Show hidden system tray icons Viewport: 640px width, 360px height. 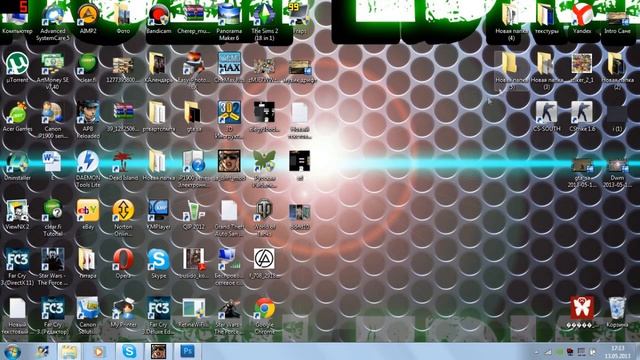click(537, 352)
